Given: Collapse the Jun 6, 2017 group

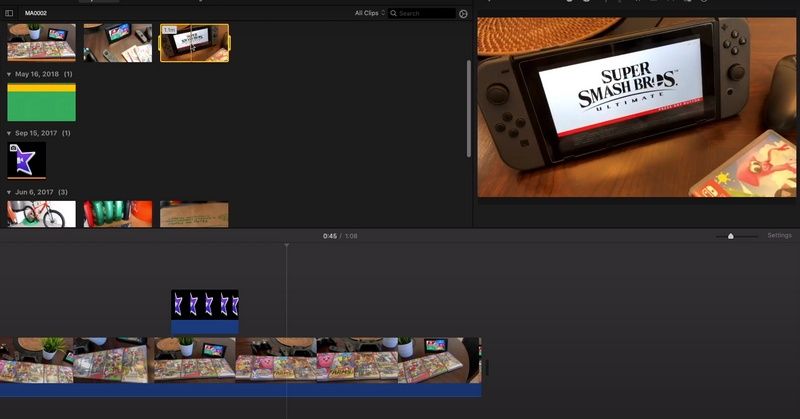Looking at the screenshot, I should point(9,192).
